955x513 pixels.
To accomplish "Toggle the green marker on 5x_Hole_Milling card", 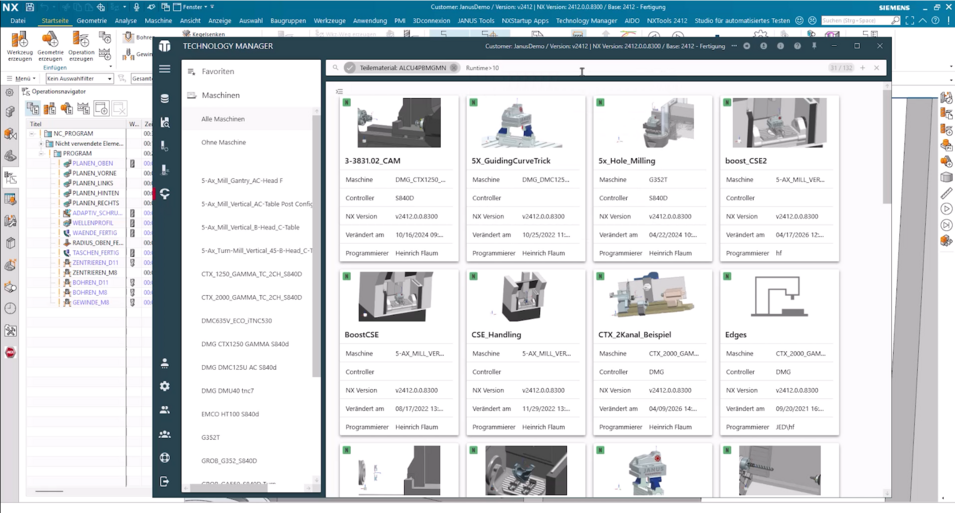I will [x=600, y=102].
